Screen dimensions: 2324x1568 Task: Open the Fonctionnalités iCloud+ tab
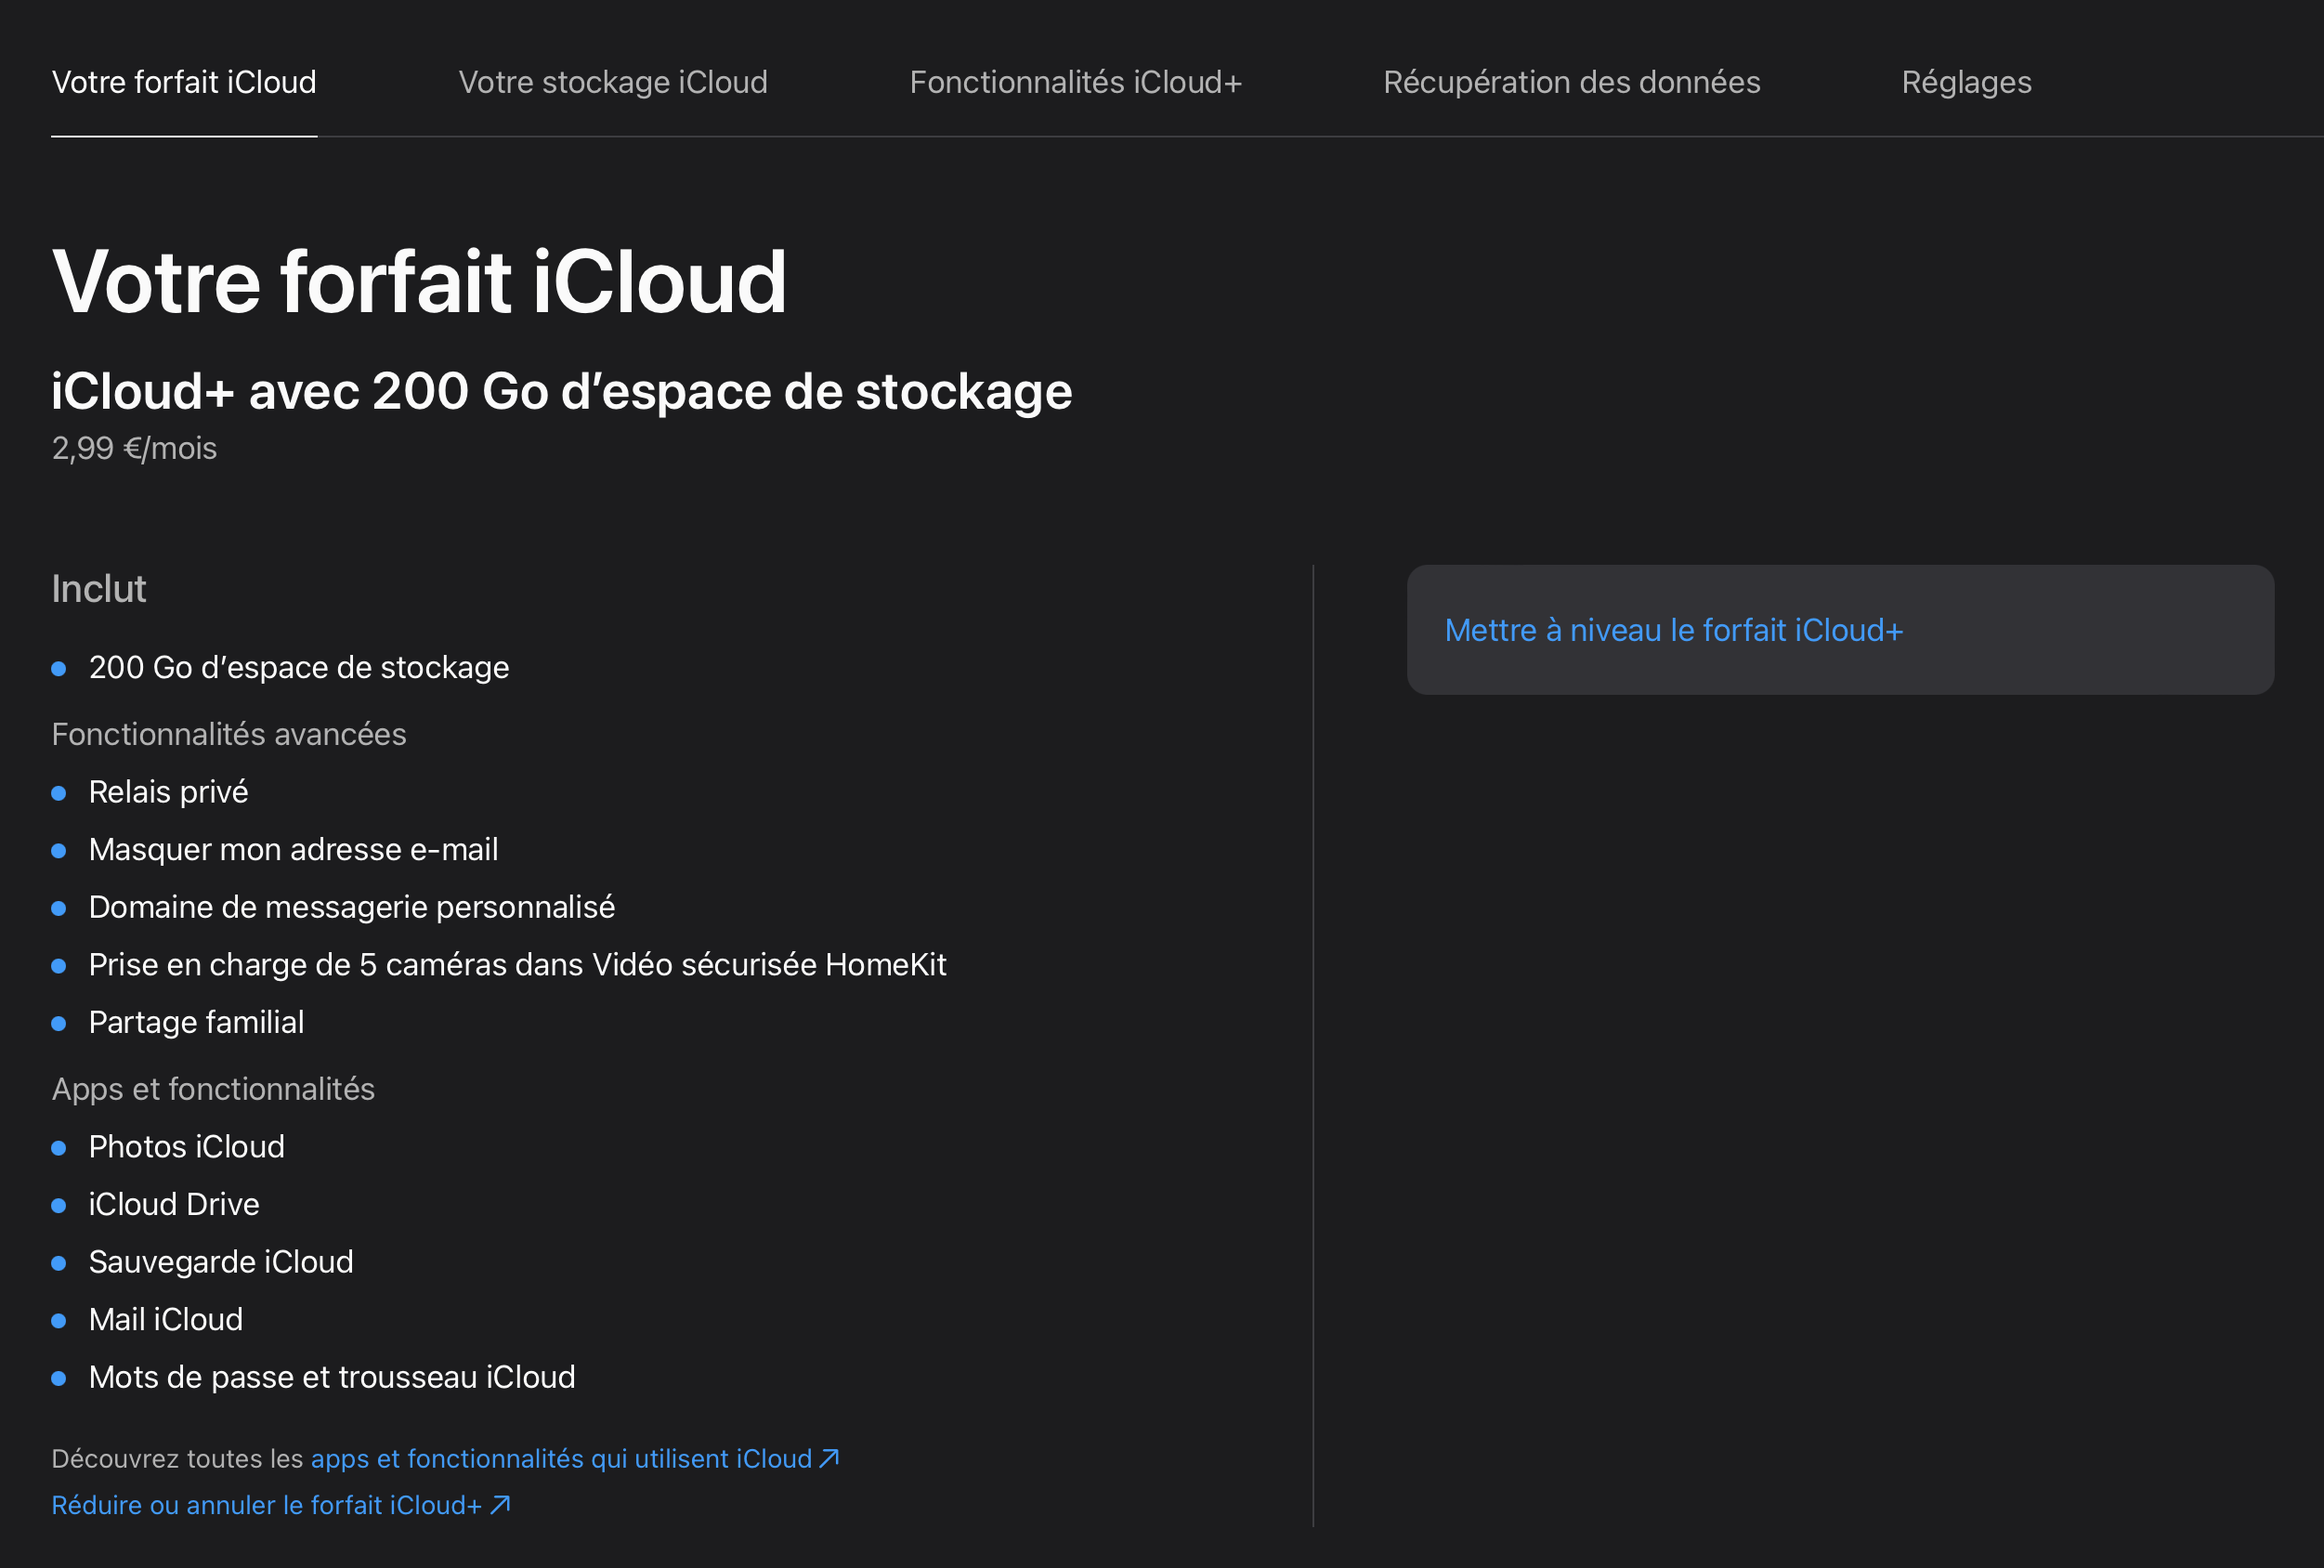click(1075, 82)
